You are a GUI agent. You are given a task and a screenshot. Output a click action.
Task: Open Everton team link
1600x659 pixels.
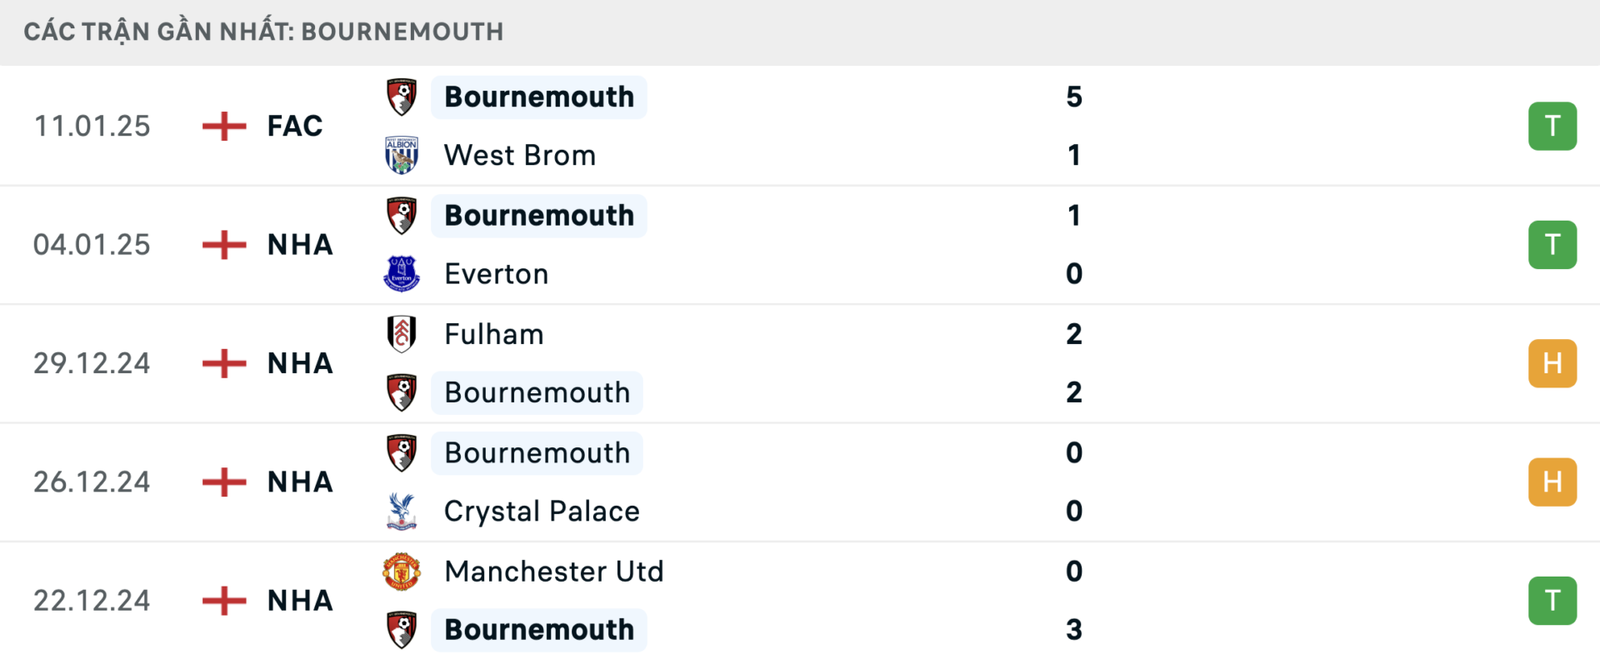[496, 274]
